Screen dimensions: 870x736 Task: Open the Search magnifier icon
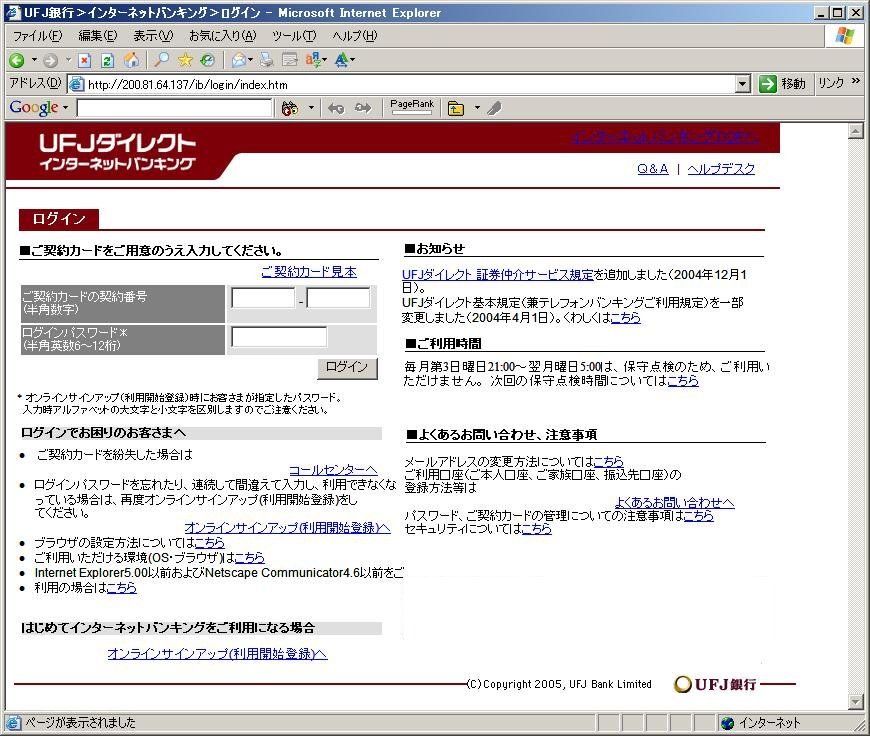pos(161,60)
